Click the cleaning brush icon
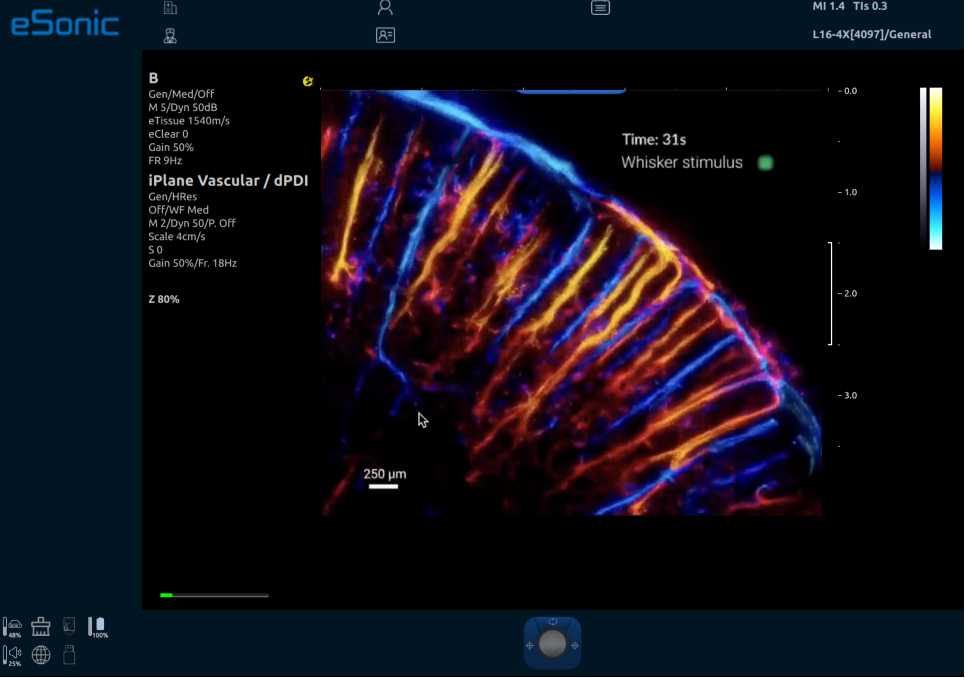The image size is (965, 678). coord(41,627)
